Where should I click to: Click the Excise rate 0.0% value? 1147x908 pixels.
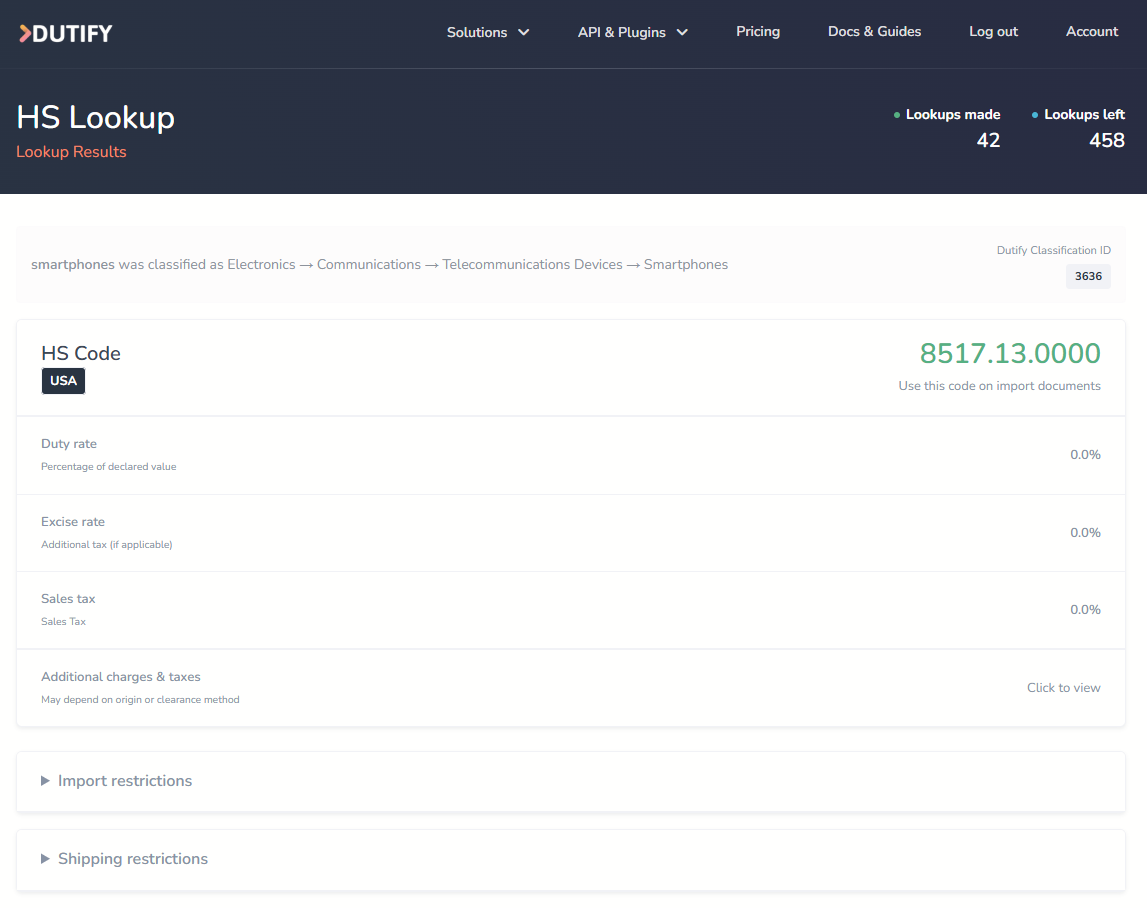[1085, 533]
